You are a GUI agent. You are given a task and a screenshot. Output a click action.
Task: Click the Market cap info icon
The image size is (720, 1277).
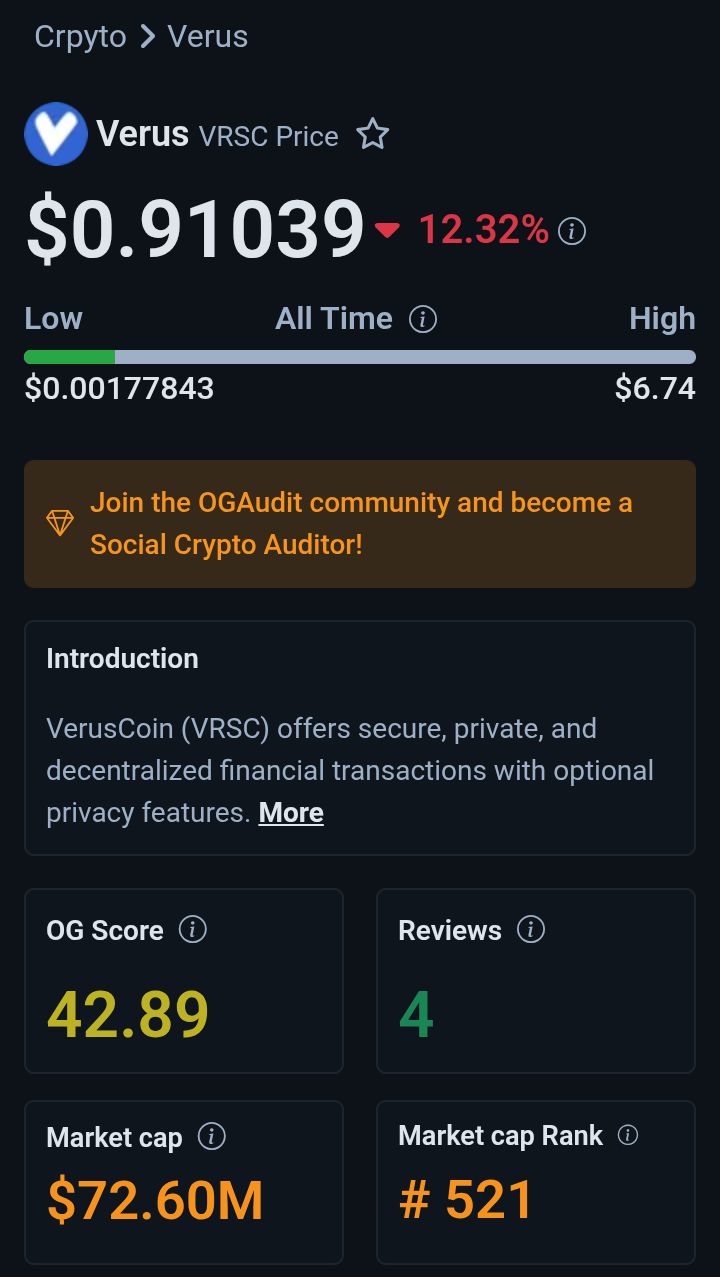[x=211, y=1136]
